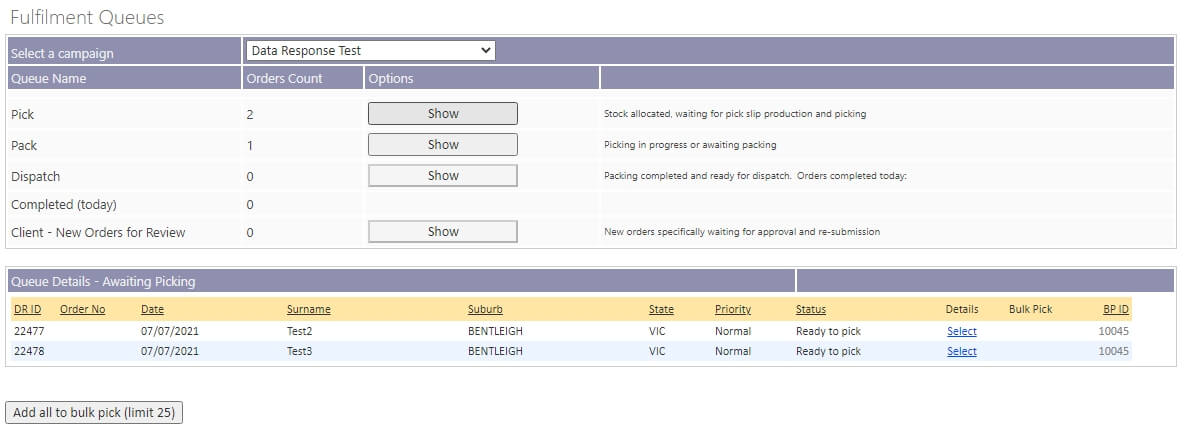Click Select link for order 22478
Screen dimensions: 1186x427
pyautogui.click(x=961, y=351)
